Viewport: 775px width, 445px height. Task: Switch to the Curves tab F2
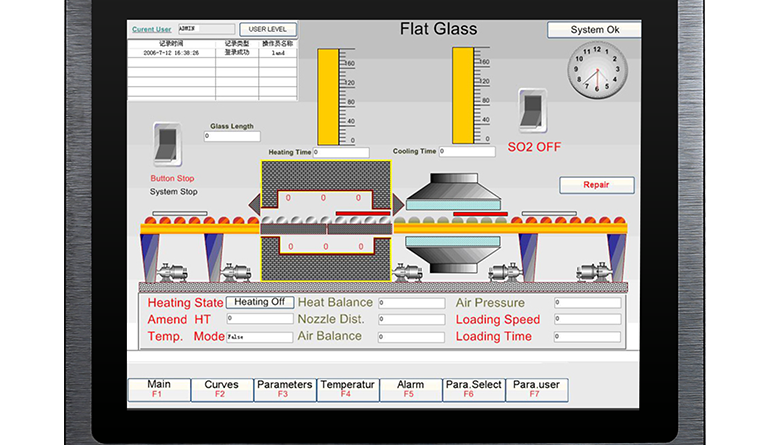click(x=221, y=389)
